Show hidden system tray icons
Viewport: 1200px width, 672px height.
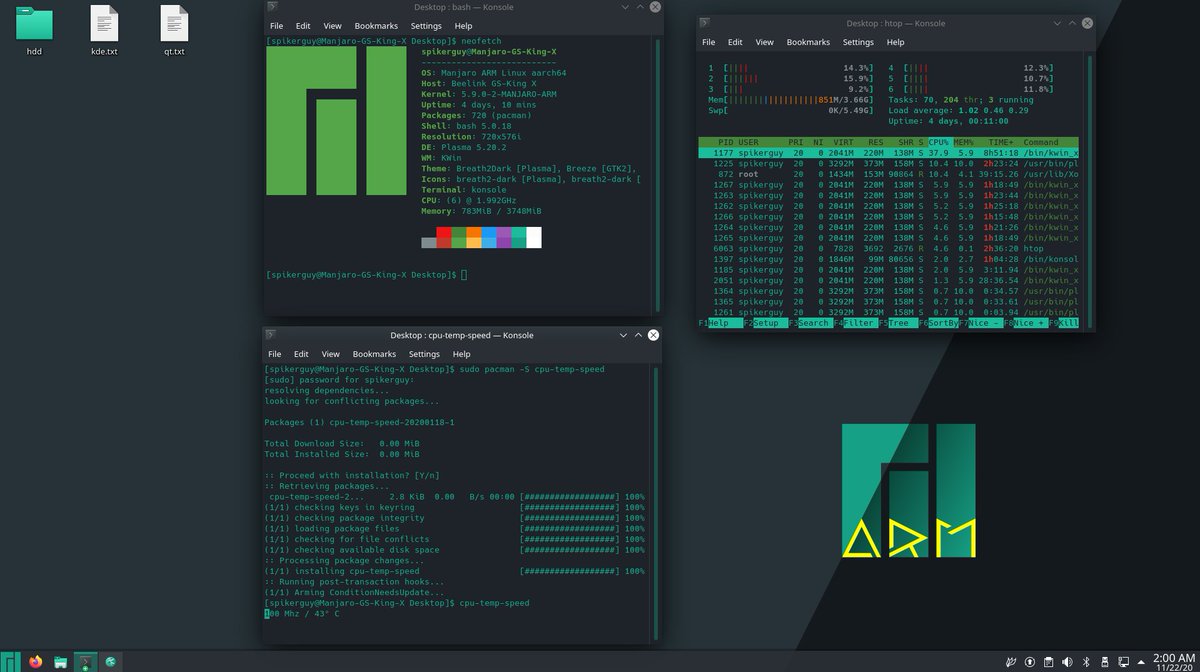tap(1142, 662)
